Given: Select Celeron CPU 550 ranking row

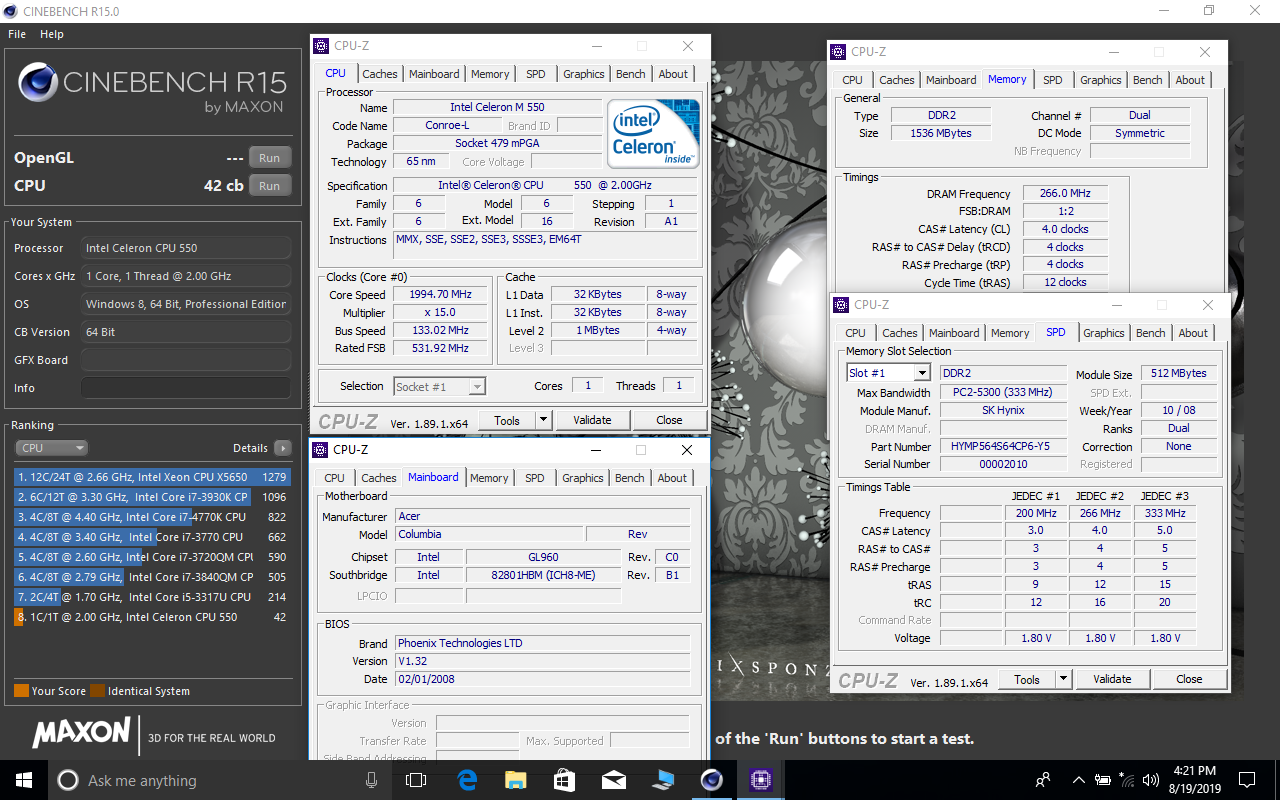Looking at the screenshot, I should click(x=152, y=617).
